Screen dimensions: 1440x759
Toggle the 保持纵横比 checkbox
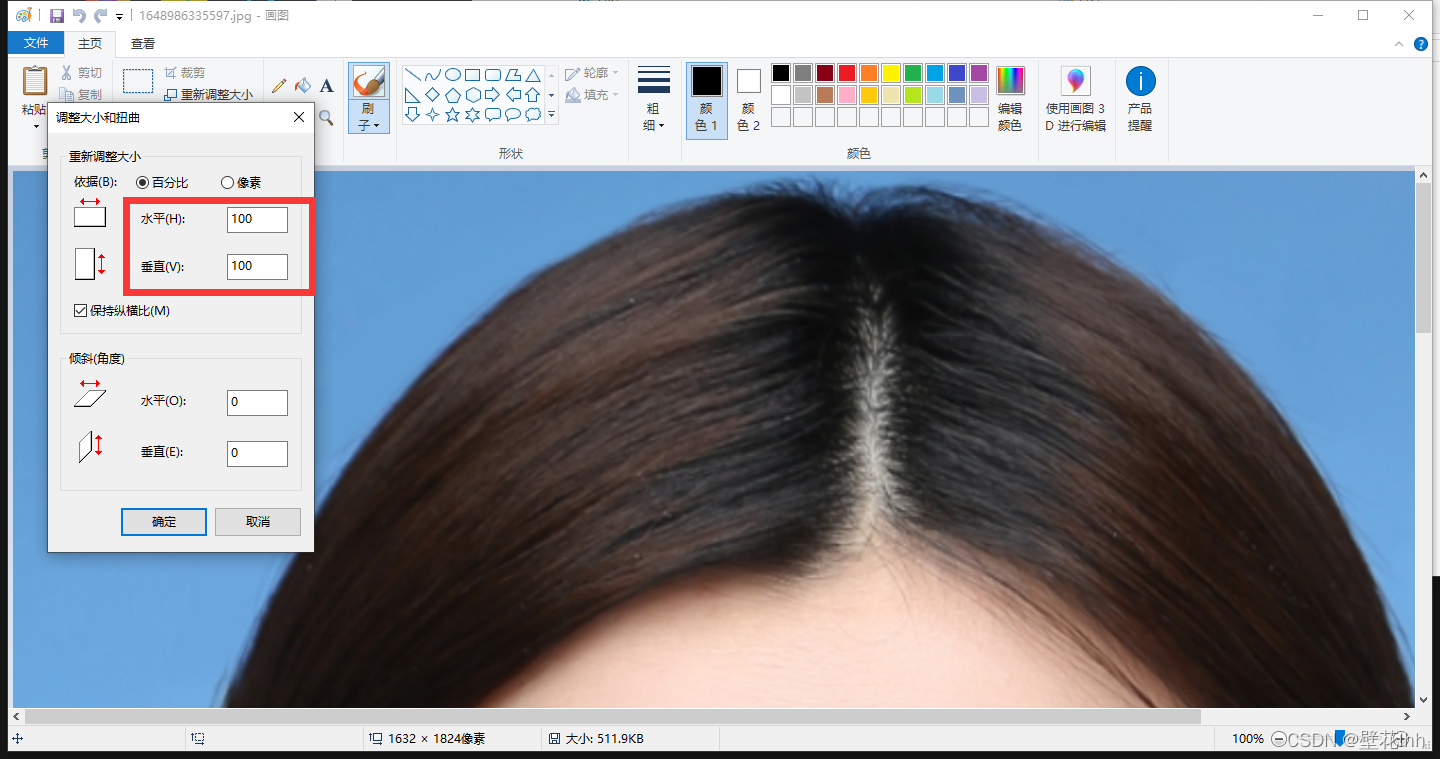pos(81,311)
